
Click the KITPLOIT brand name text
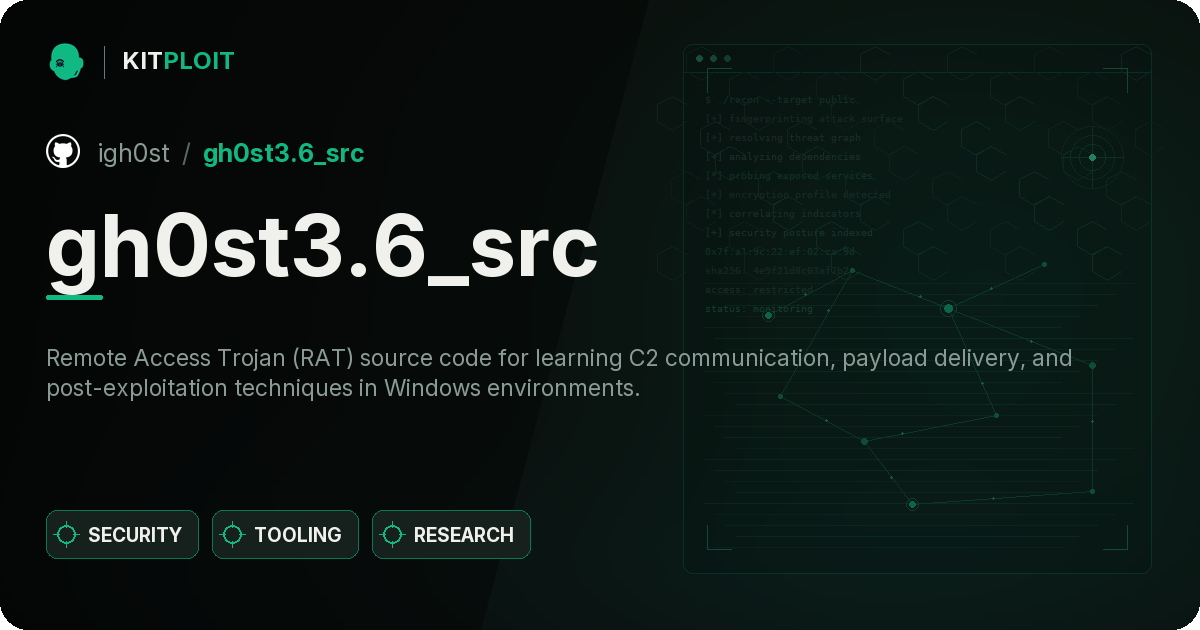click(x=178, y=61)
